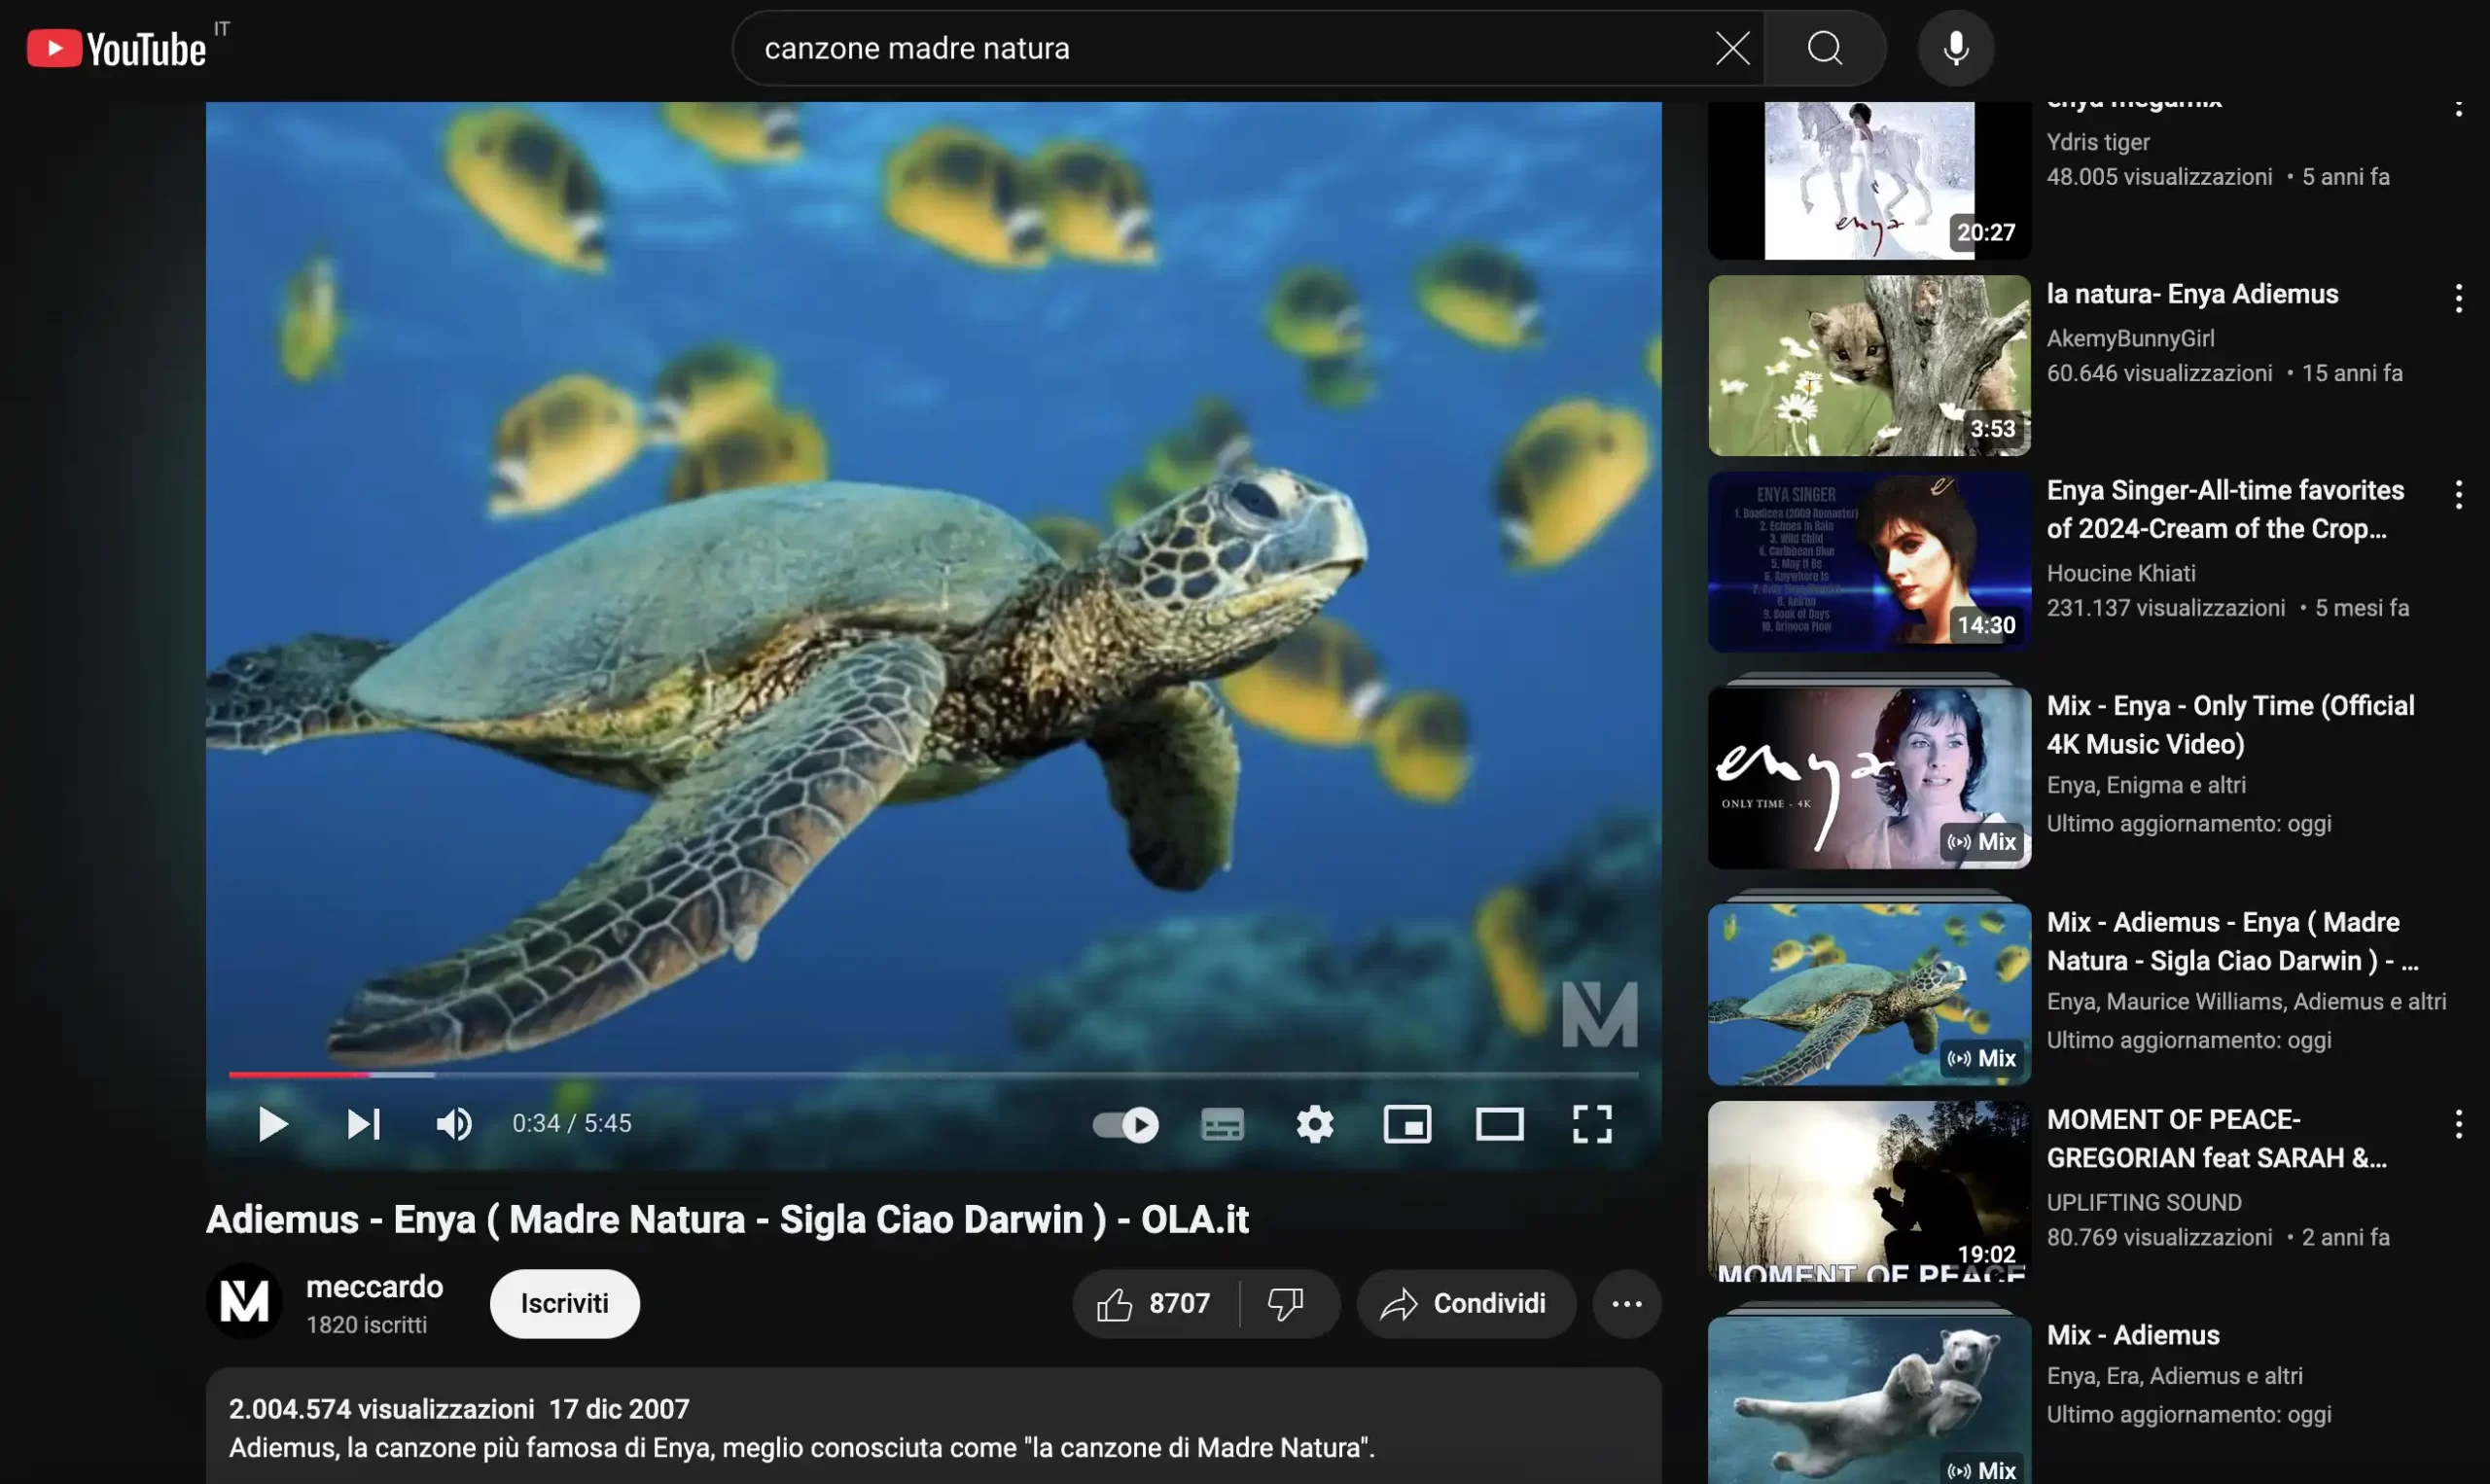Screen dimensions: 2490x1484
Task: Open options menu for 'la natura- Enya Adiemus'
Action: click(2459, 297)
